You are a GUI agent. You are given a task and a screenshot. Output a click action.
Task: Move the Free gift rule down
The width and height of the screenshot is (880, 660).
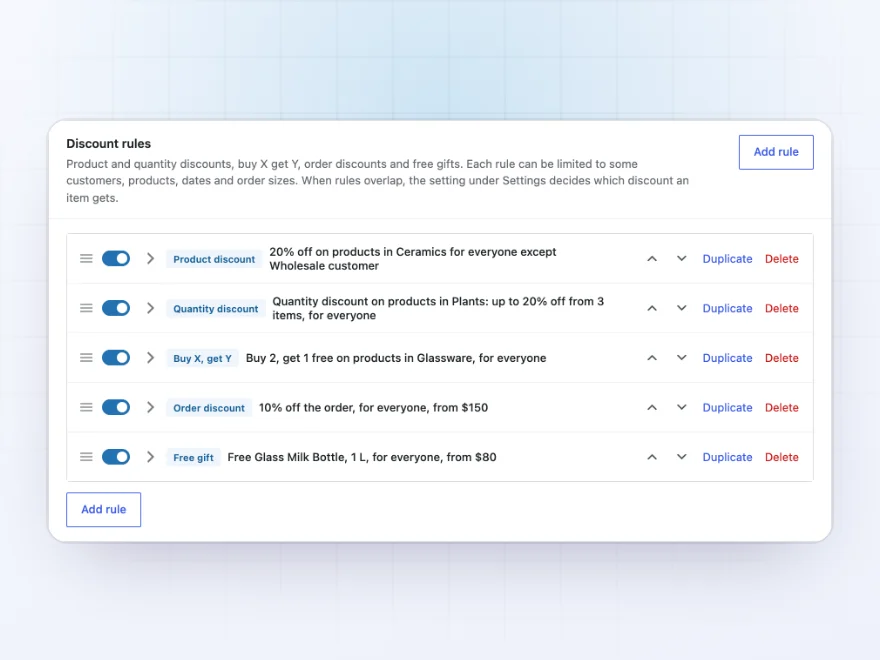click(681, 457)
